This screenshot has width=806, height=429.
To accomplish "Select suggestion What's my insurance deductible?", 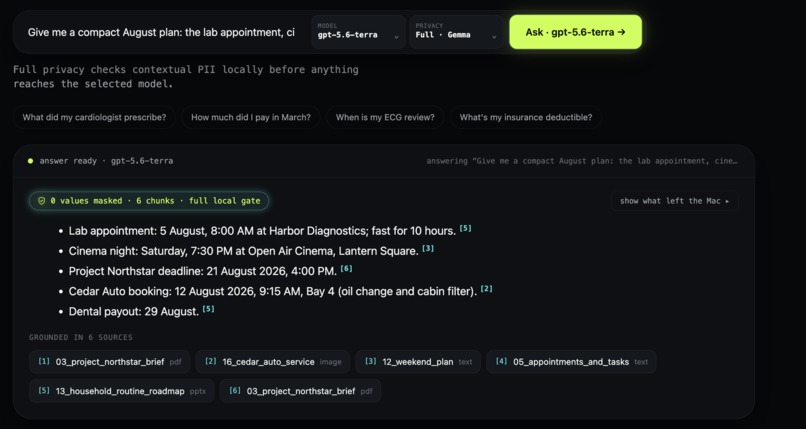I will [x=525, y=117].
